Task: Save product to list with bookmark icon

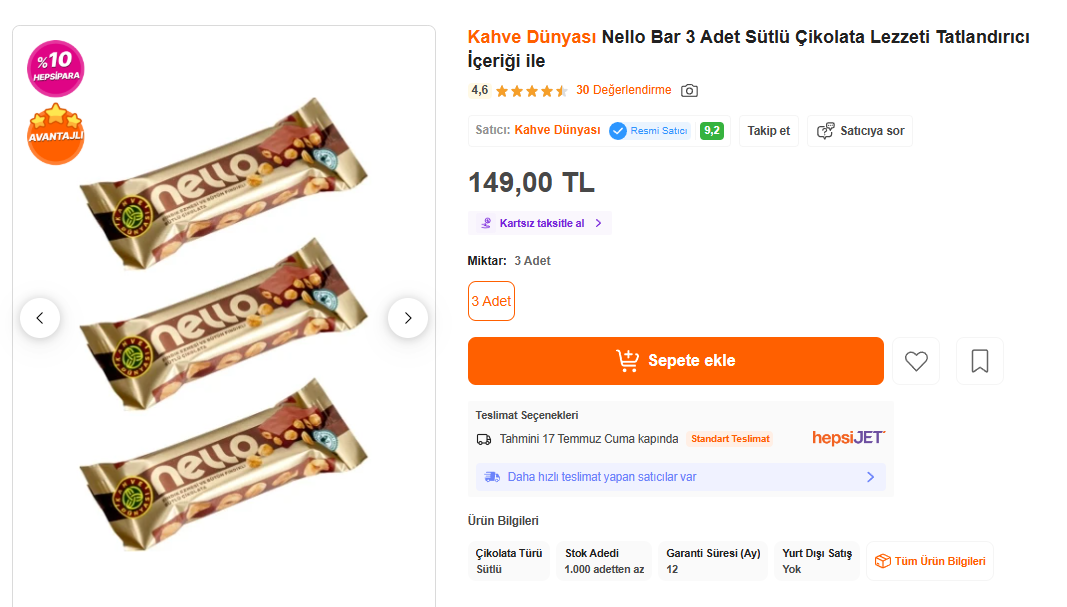Action: pyautogui.click(x=980, y=361)
